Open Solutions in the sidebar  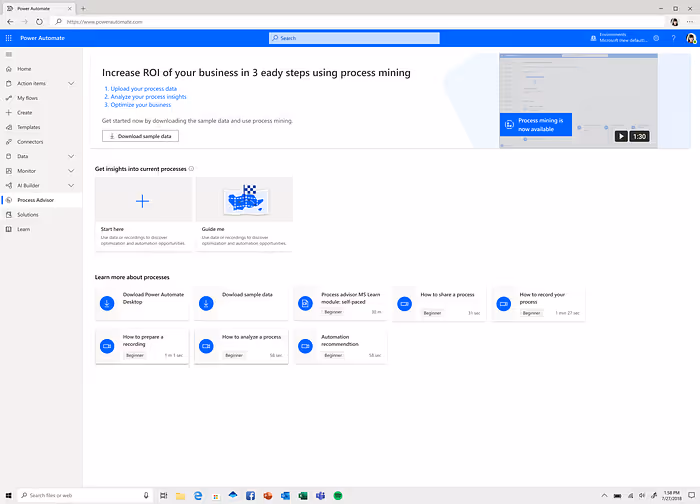pyautogui.click(x=28, y=215)
